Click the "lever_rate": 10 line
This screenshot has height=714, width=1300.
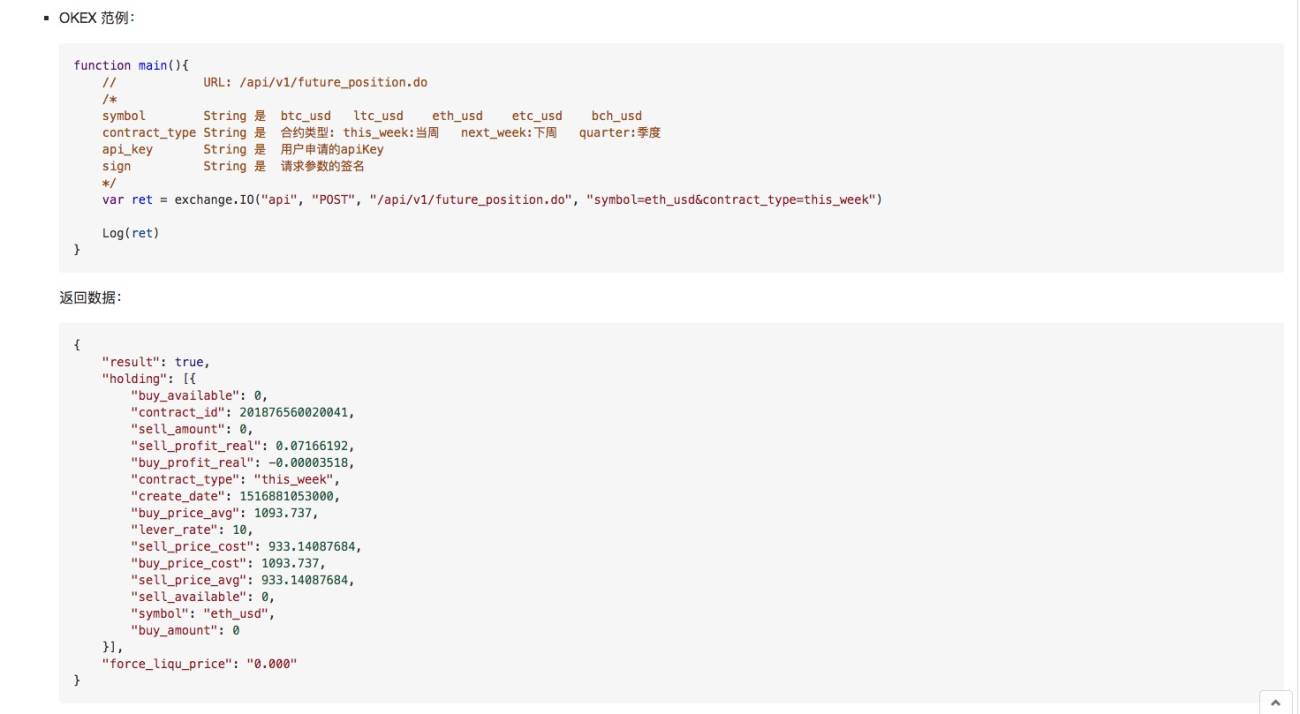(192, 529)
